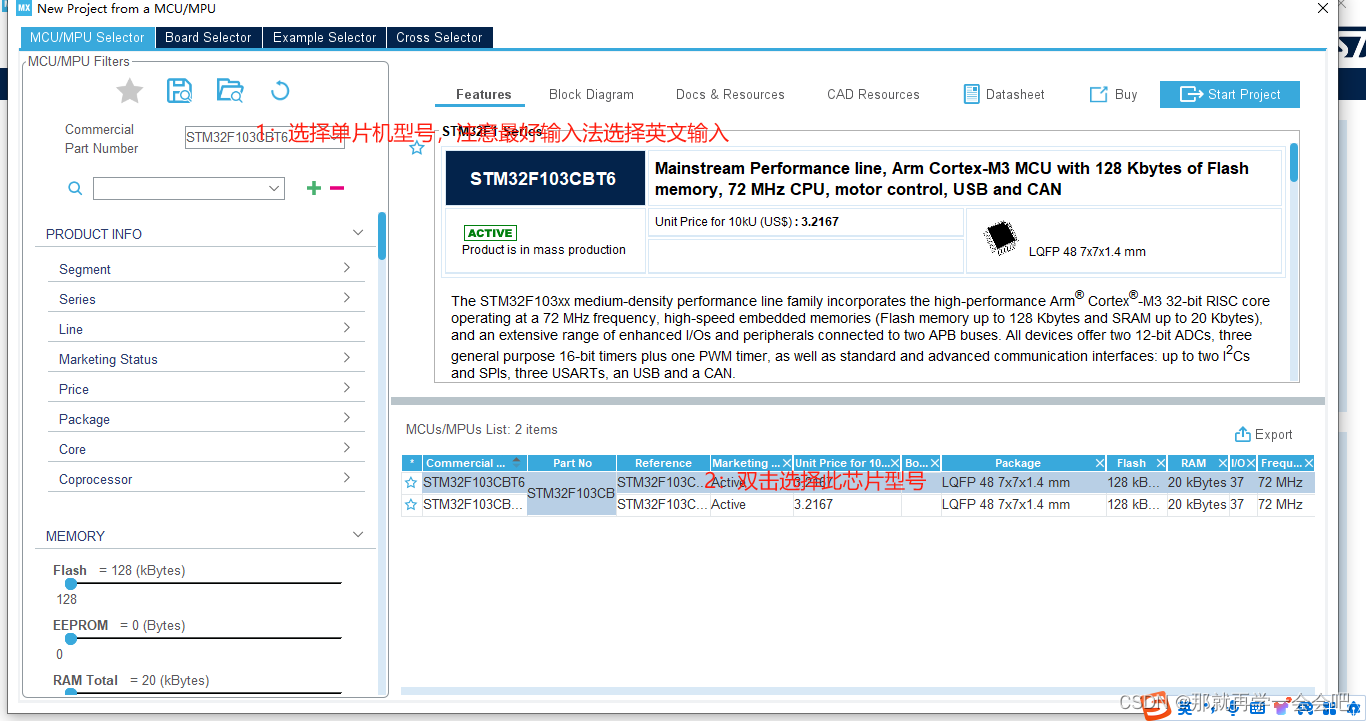The image size is (1366, 721).
Task: Open the CAD Resources tab
Action: 873,94
